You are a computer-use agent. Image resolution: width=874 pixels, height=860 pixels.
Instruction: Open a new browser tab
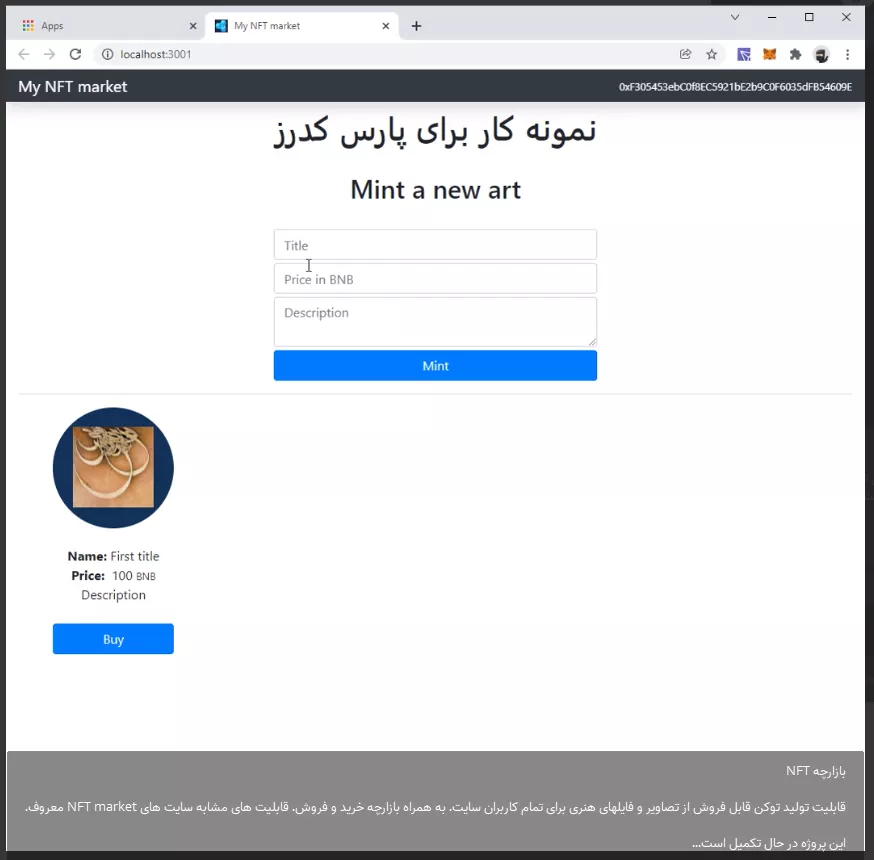point(416,26)
